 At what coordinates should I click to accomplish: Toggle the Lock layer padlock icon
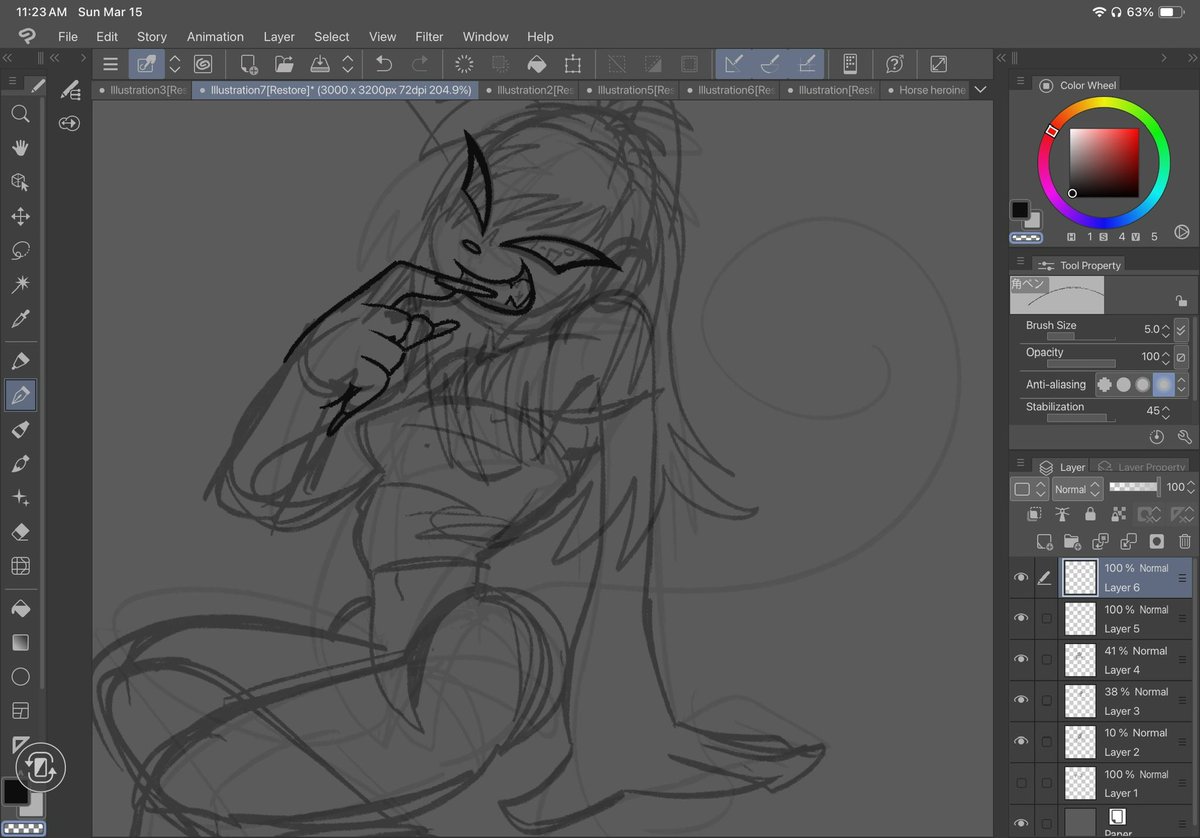pos(1090,514)
